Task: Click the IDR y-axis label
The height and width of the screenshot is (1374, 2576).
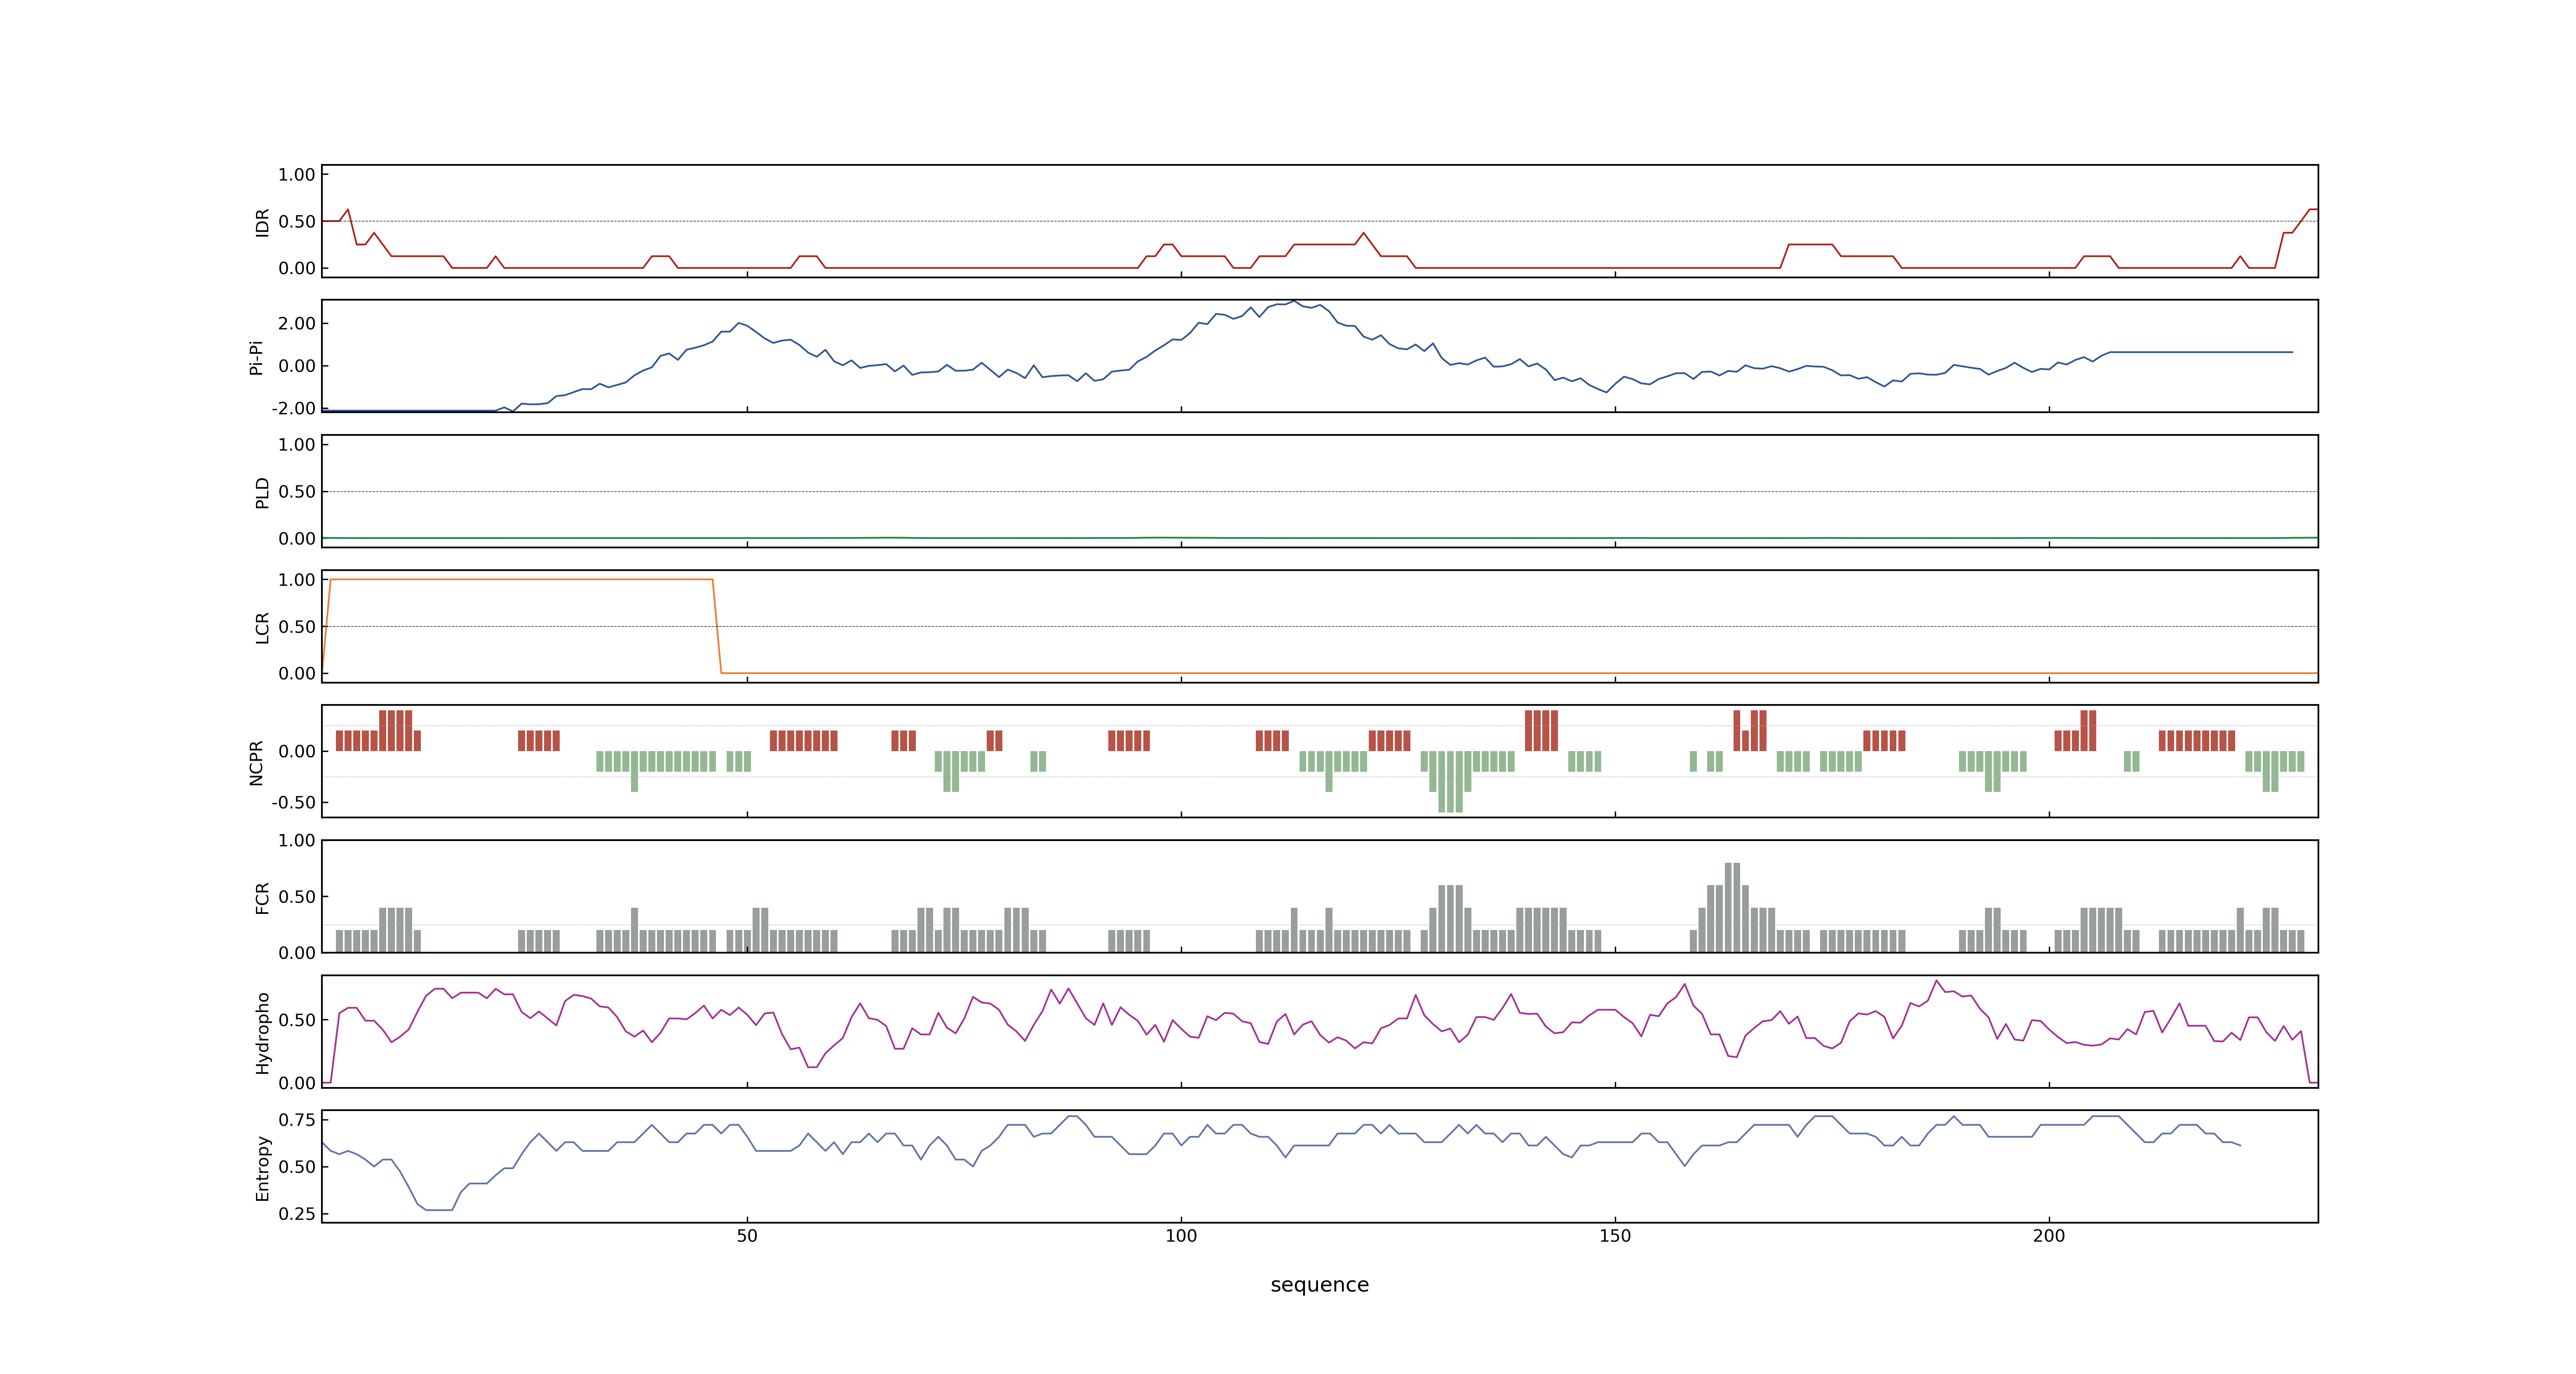Action: (x=262, y=222)
